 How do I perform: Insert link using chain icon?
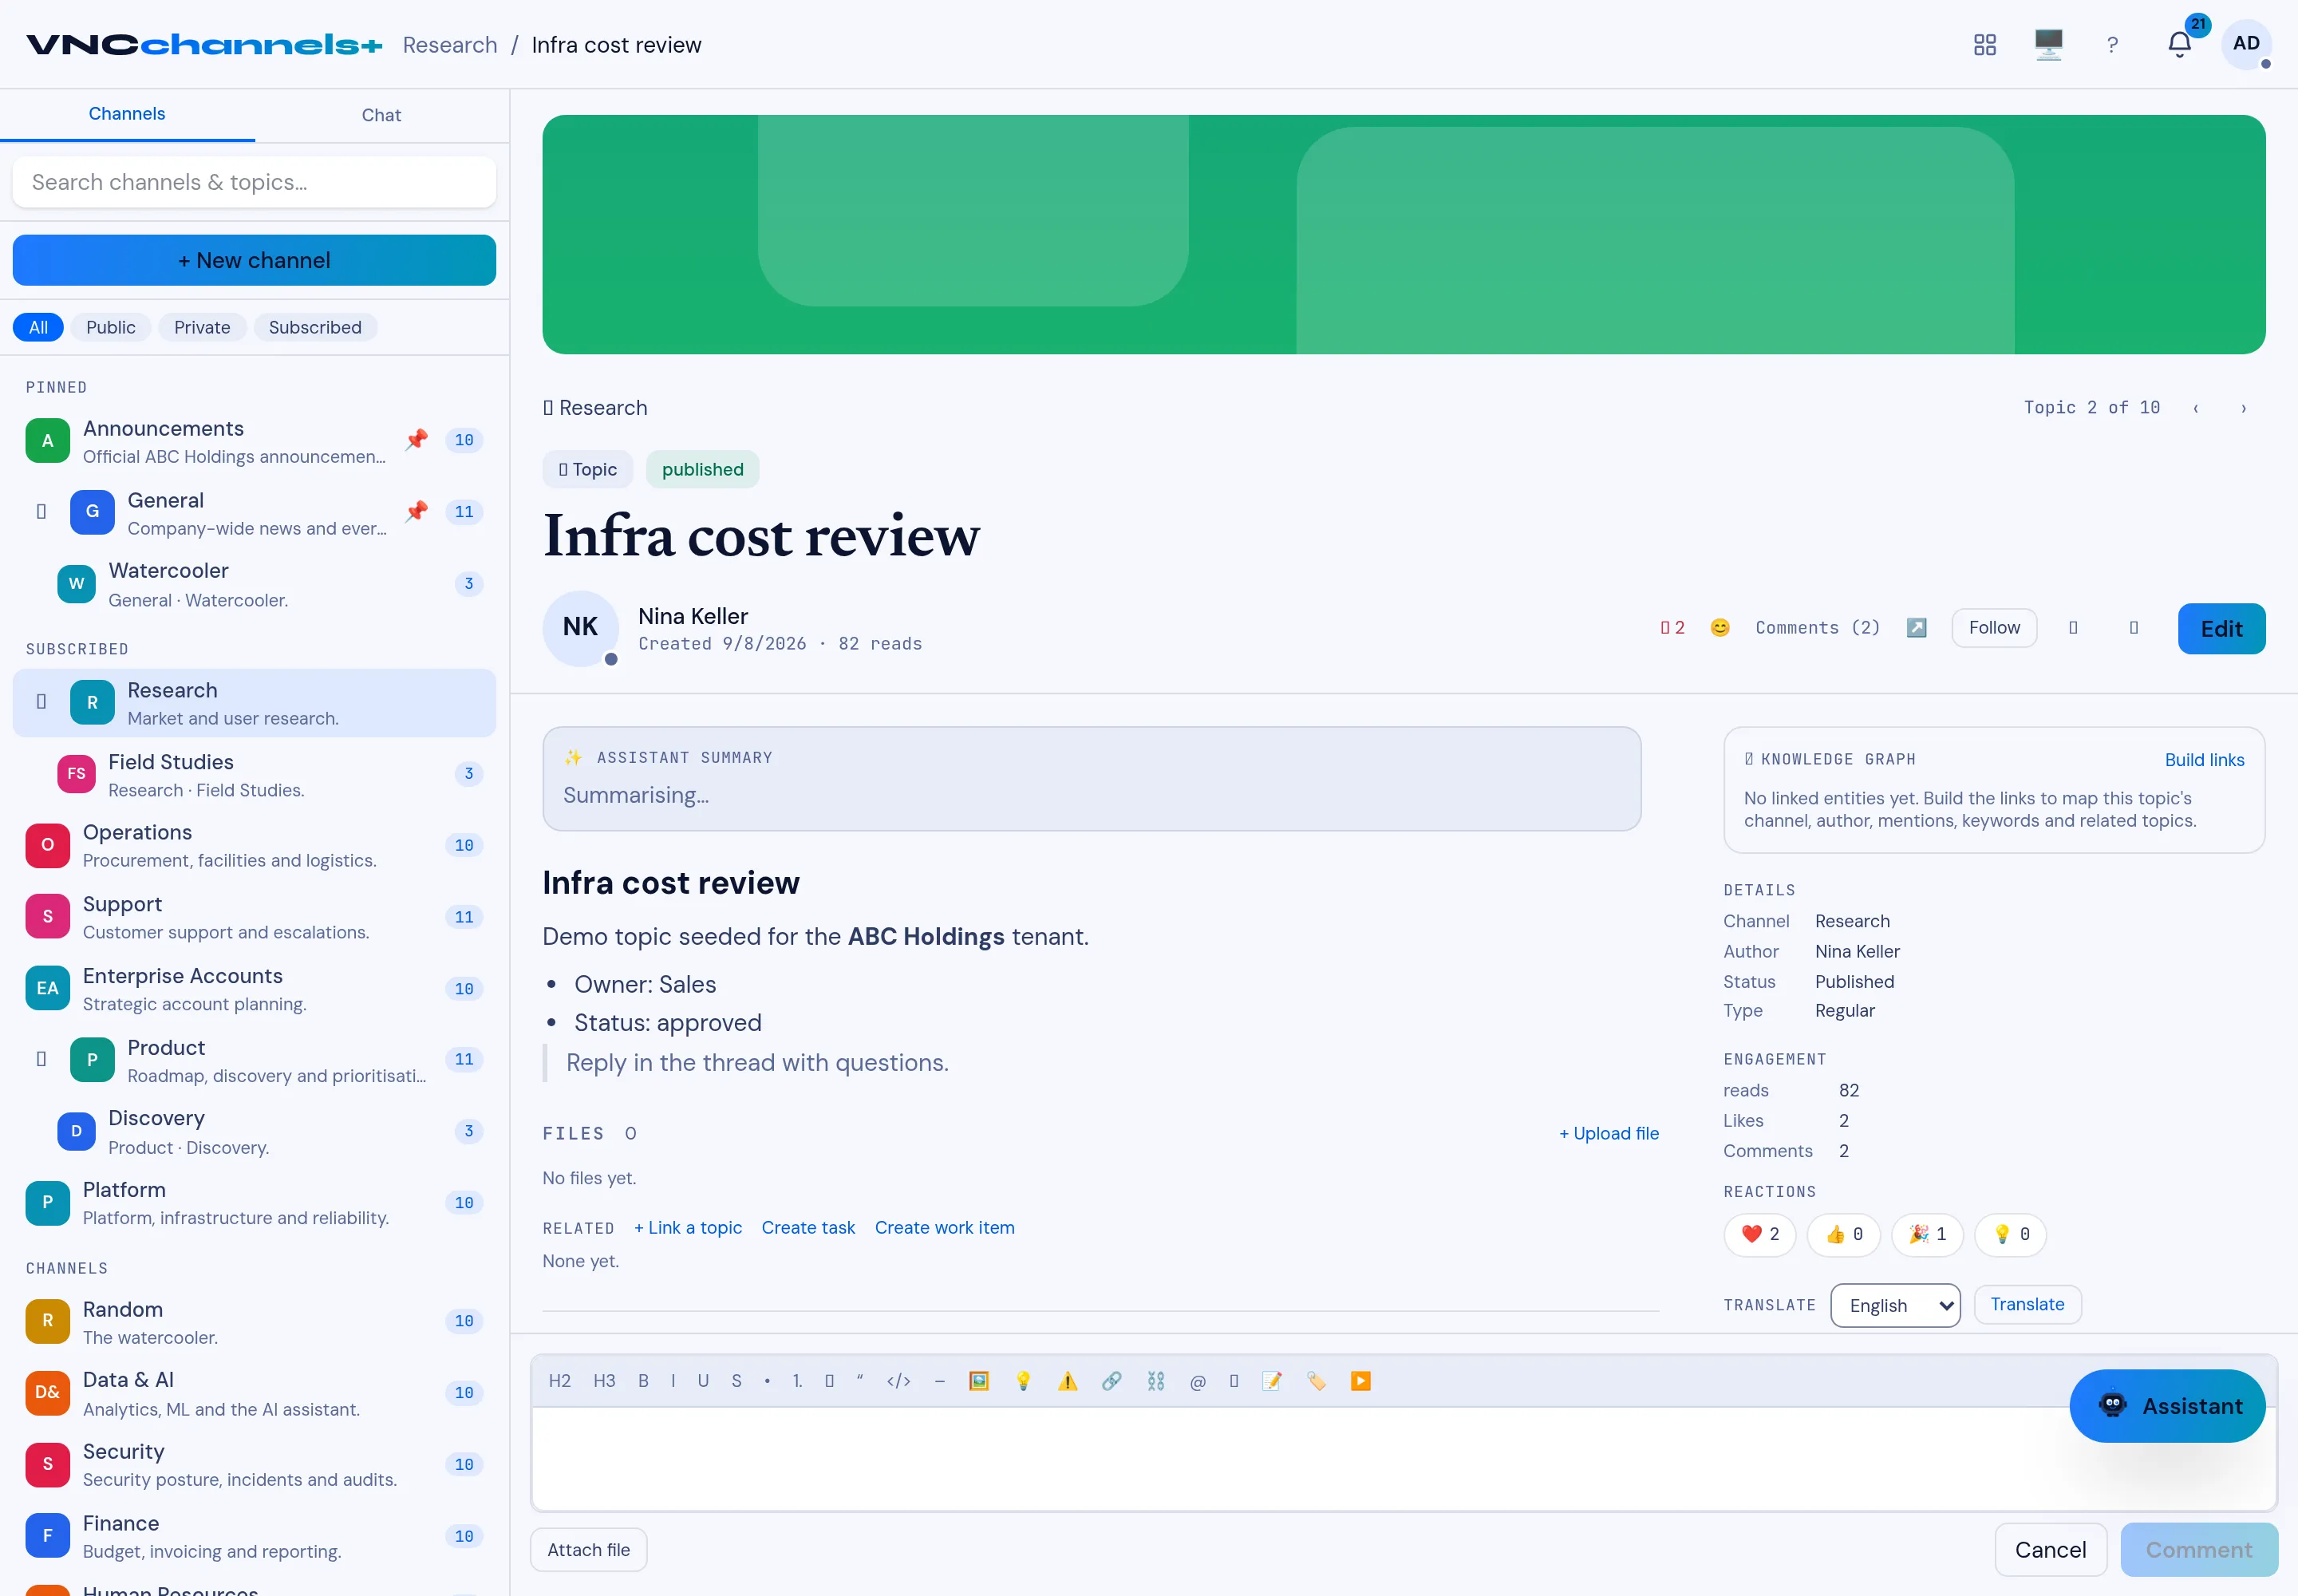coord(1111,1381)
